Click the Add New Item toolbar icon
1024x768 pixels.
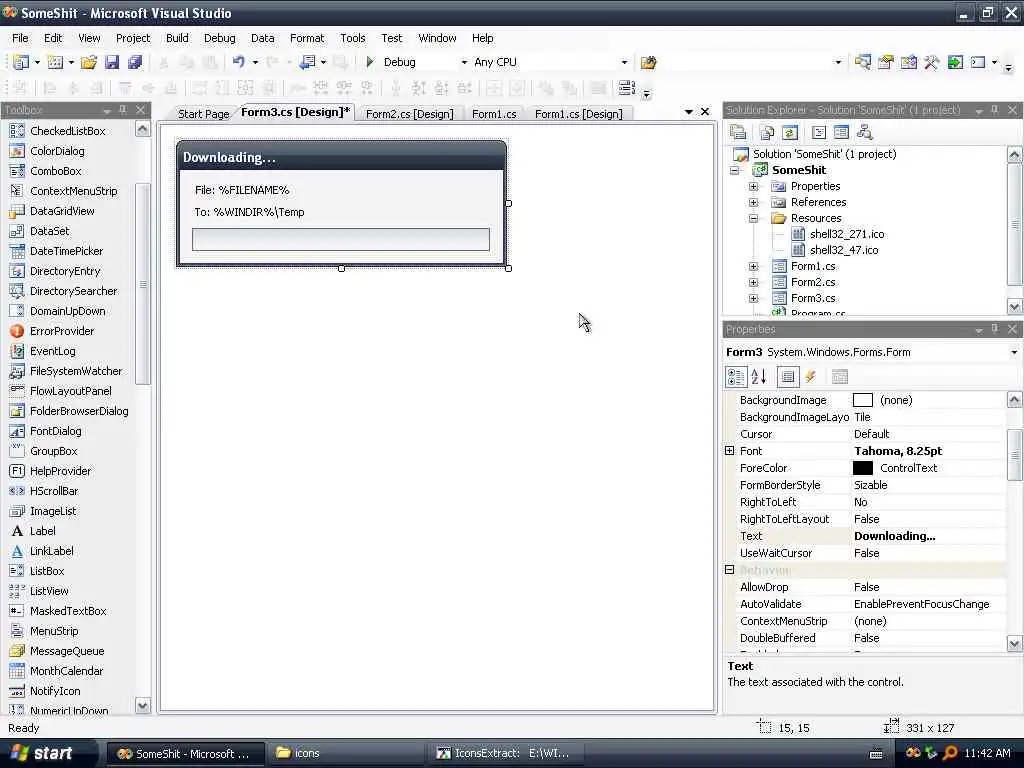point(56,62)
